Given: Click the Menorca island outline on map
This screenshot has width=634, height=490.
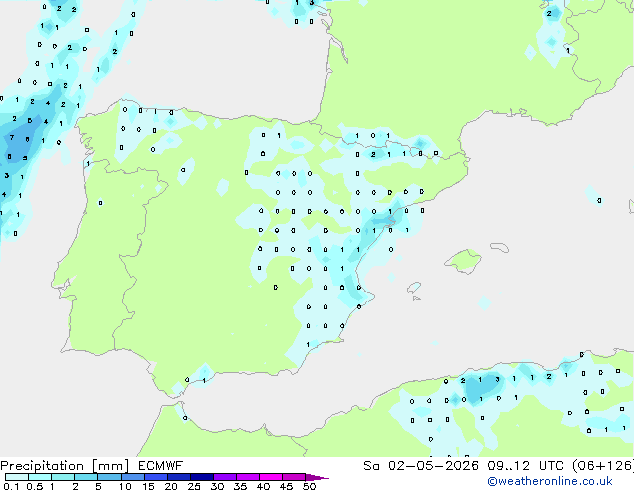Looking at the screenshot, I should [x=499, y=247].
